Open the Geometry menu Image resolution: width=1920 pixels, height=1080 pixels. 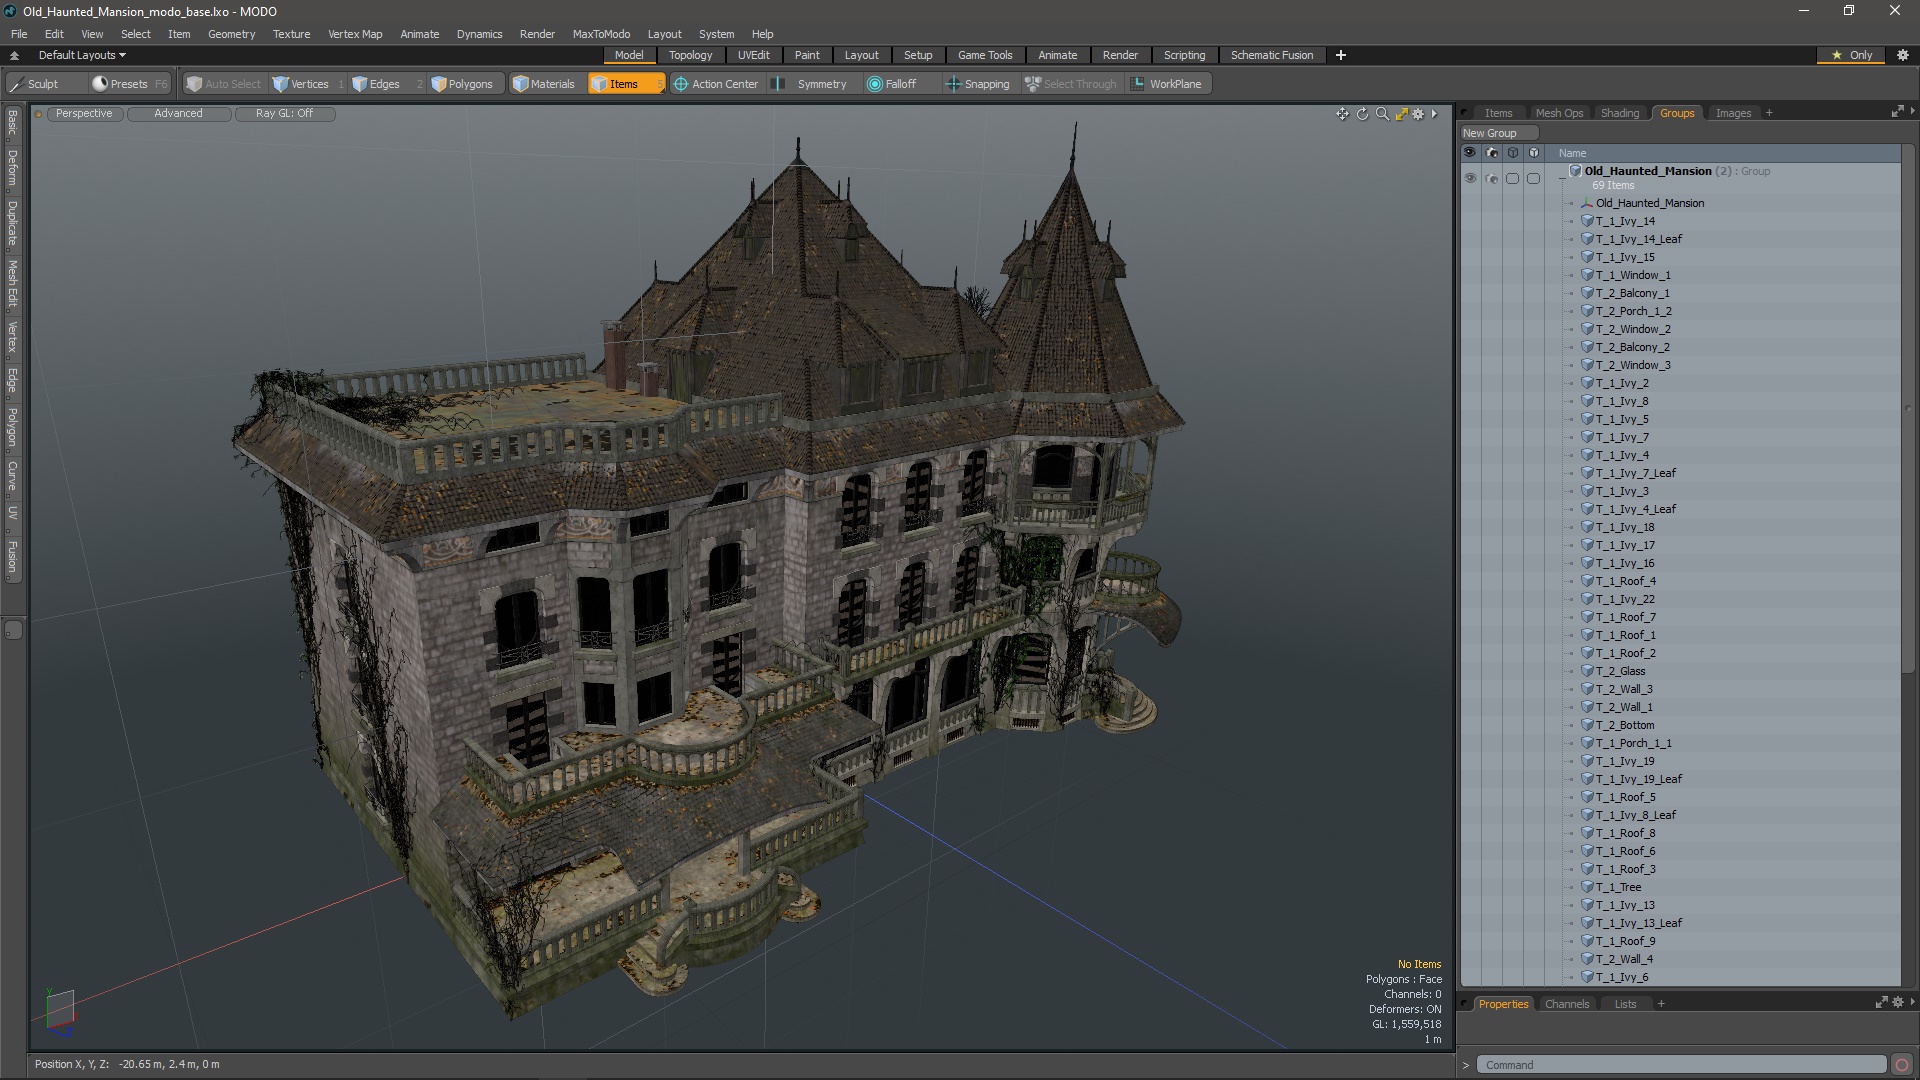pyautogui.click(x=231, y=34)
